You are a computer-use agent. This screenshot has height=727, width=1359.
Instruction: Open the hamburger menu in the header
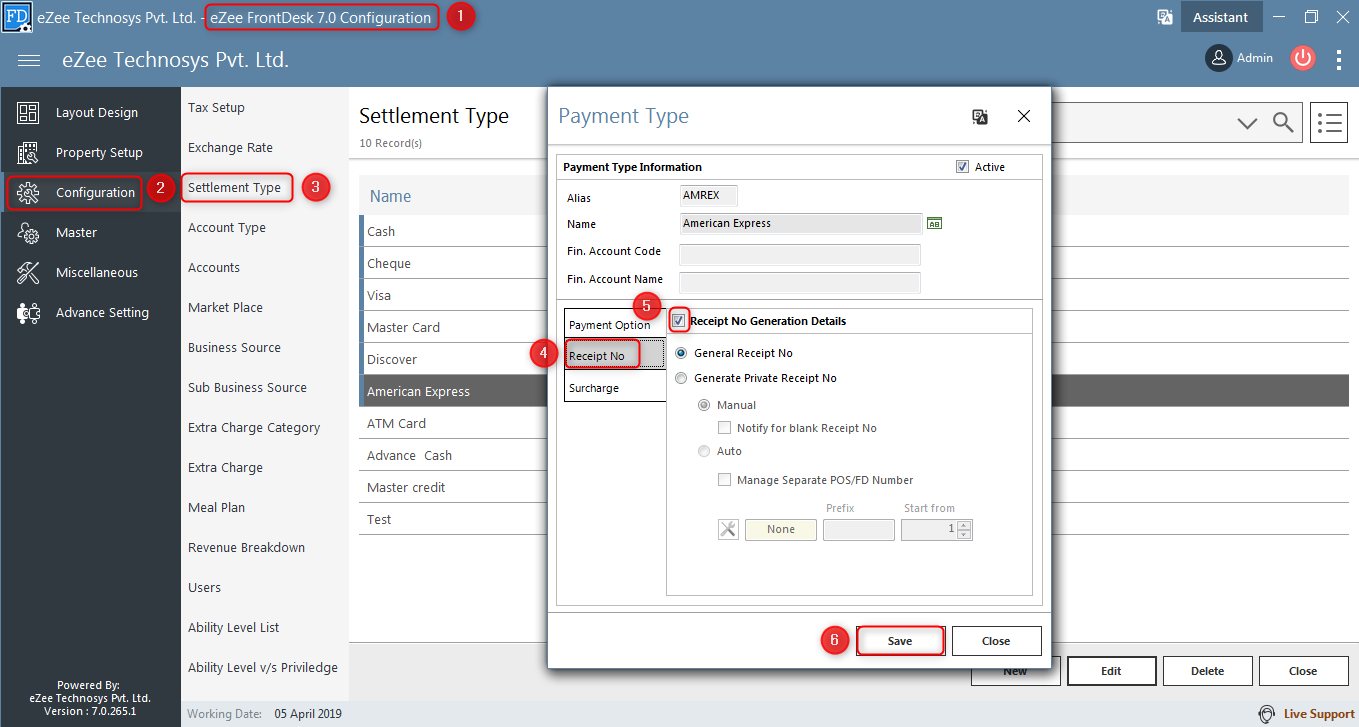[x=29, y=61]
